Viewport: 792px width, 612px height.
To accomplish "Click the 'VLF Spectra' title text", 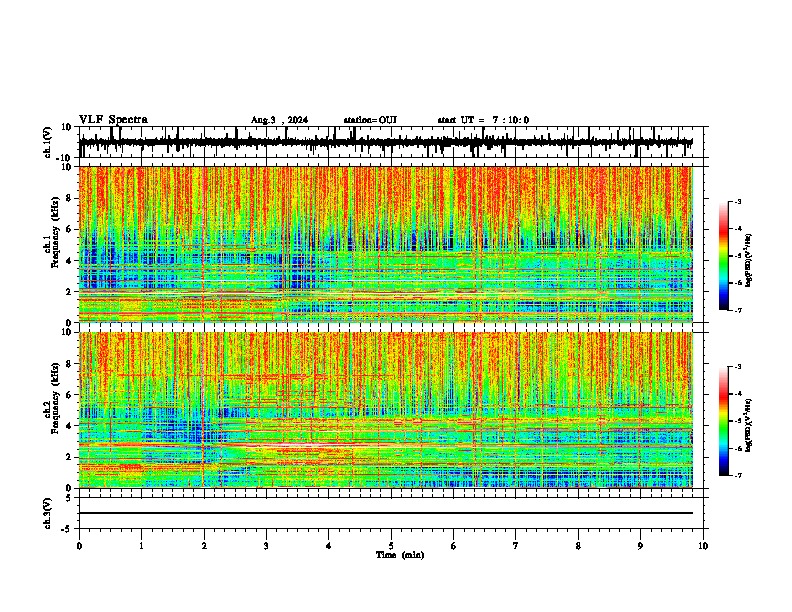I will pyautogui.click(x=113, y=120).
